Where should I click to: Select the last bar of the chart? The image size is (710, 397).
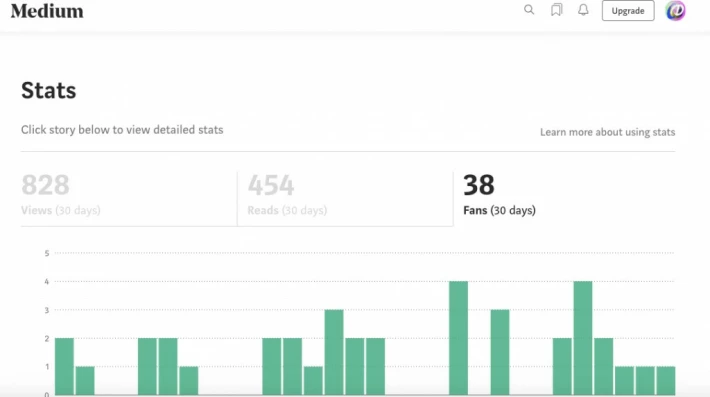[x=666, y=381]
